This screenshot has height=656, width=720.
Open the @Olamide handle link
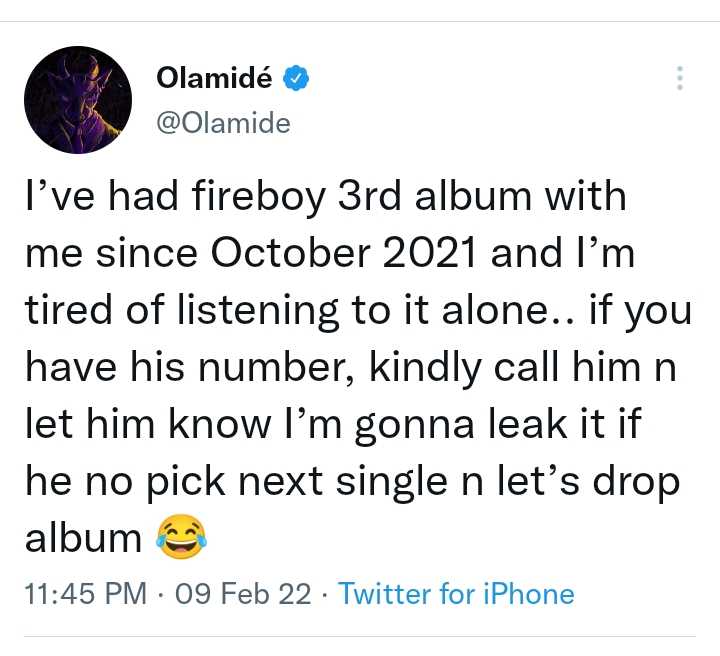click(224, 123)
